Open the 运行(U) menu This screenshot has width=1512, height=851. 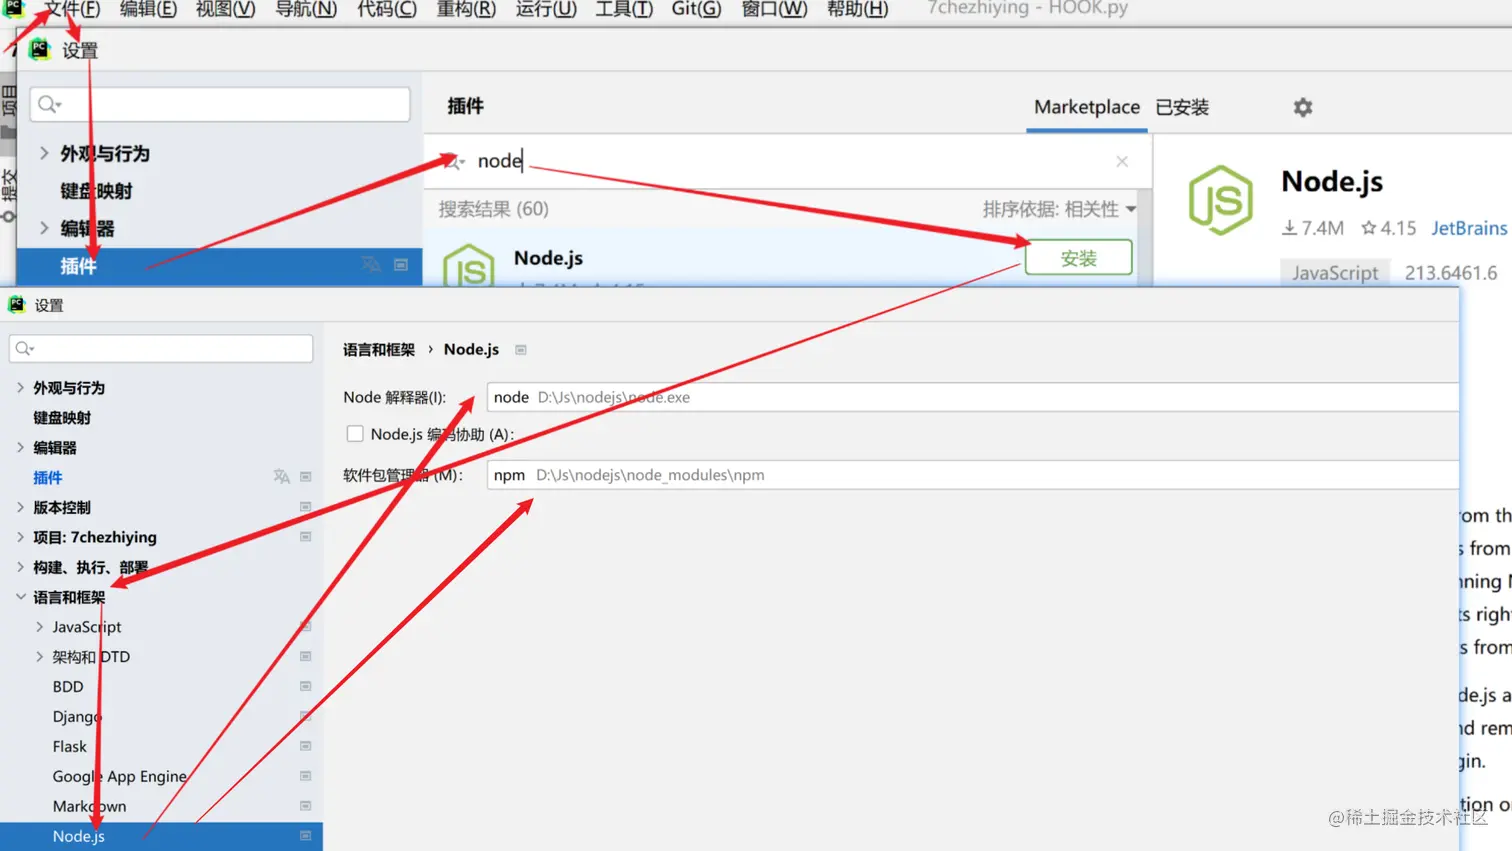(546, 9)
